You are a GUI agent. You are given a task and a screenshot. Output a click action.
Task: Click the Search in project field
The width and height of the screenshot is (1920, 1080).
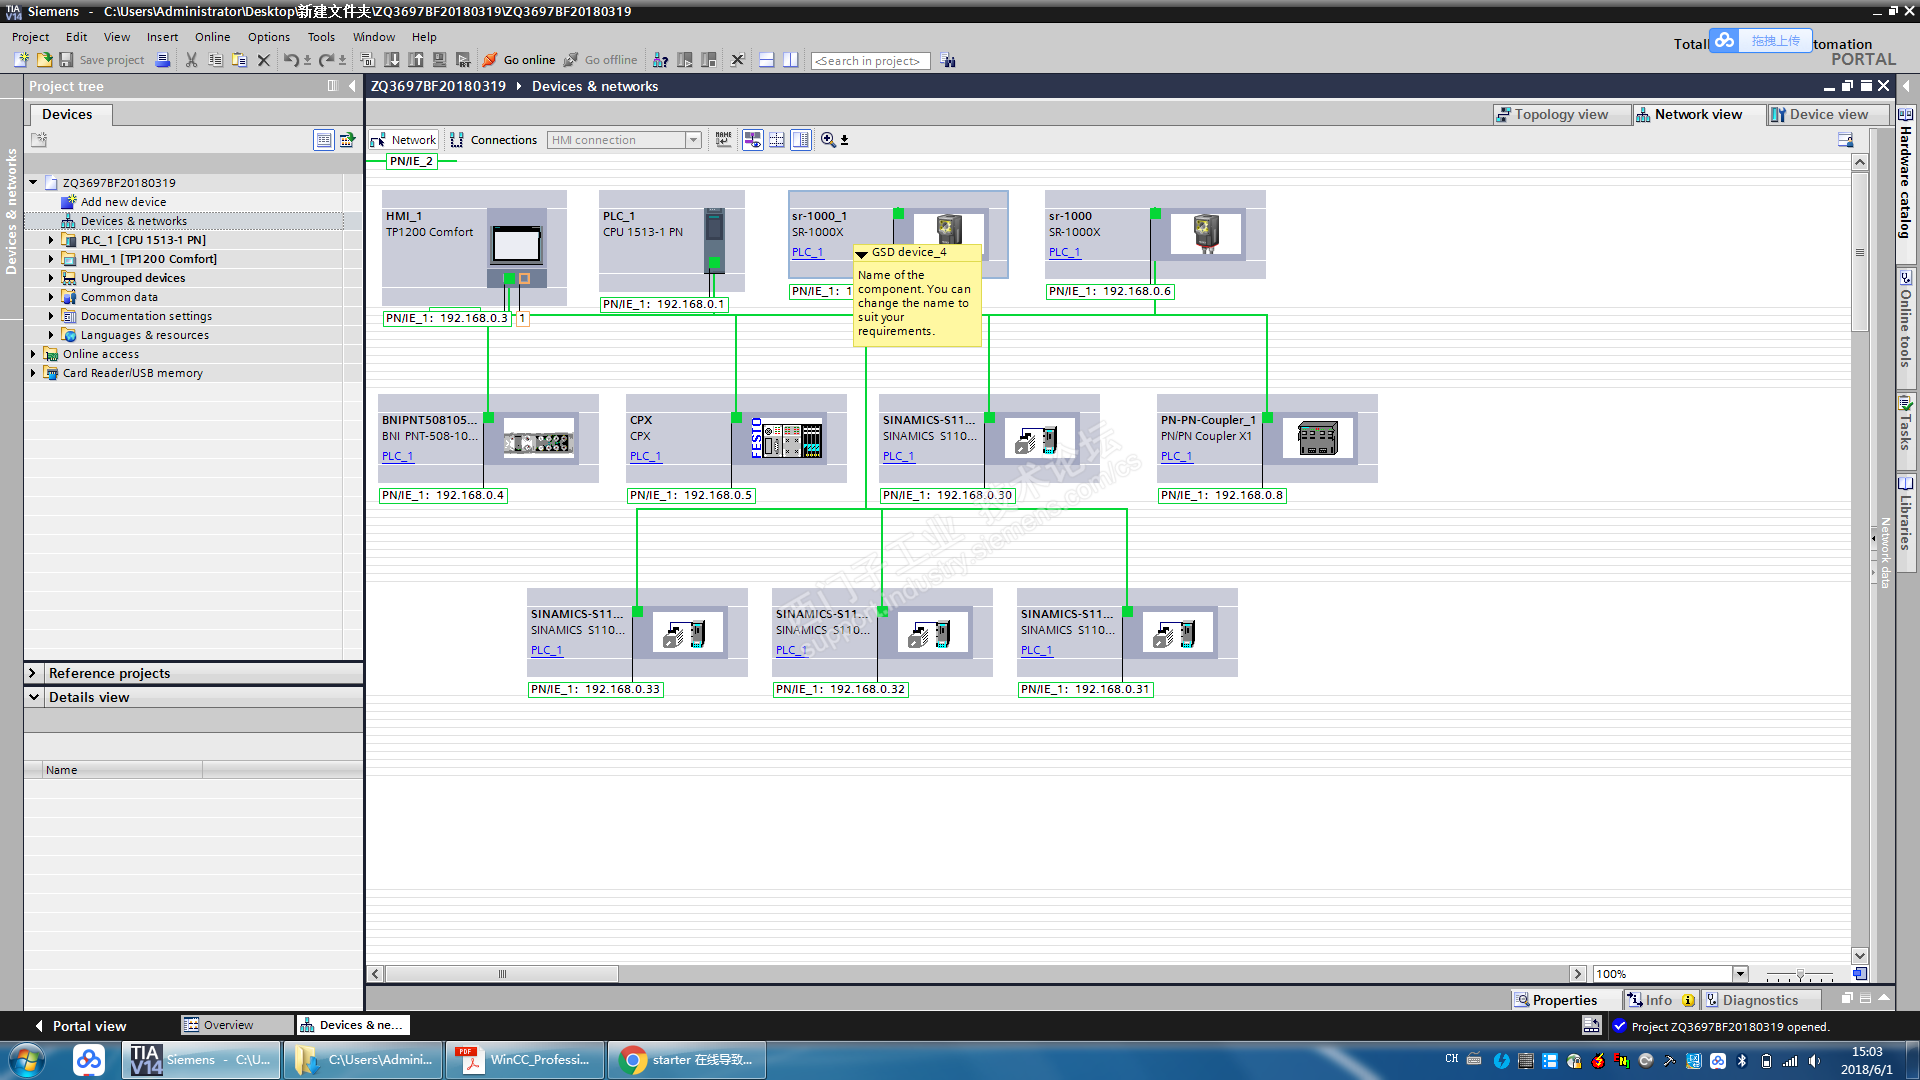[x=869, y=61]
